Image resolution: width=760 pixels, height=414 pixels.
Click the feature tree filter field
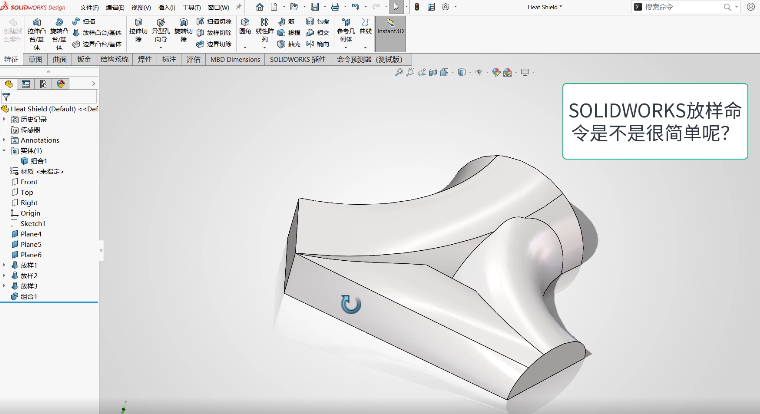[x=49, y=96]
